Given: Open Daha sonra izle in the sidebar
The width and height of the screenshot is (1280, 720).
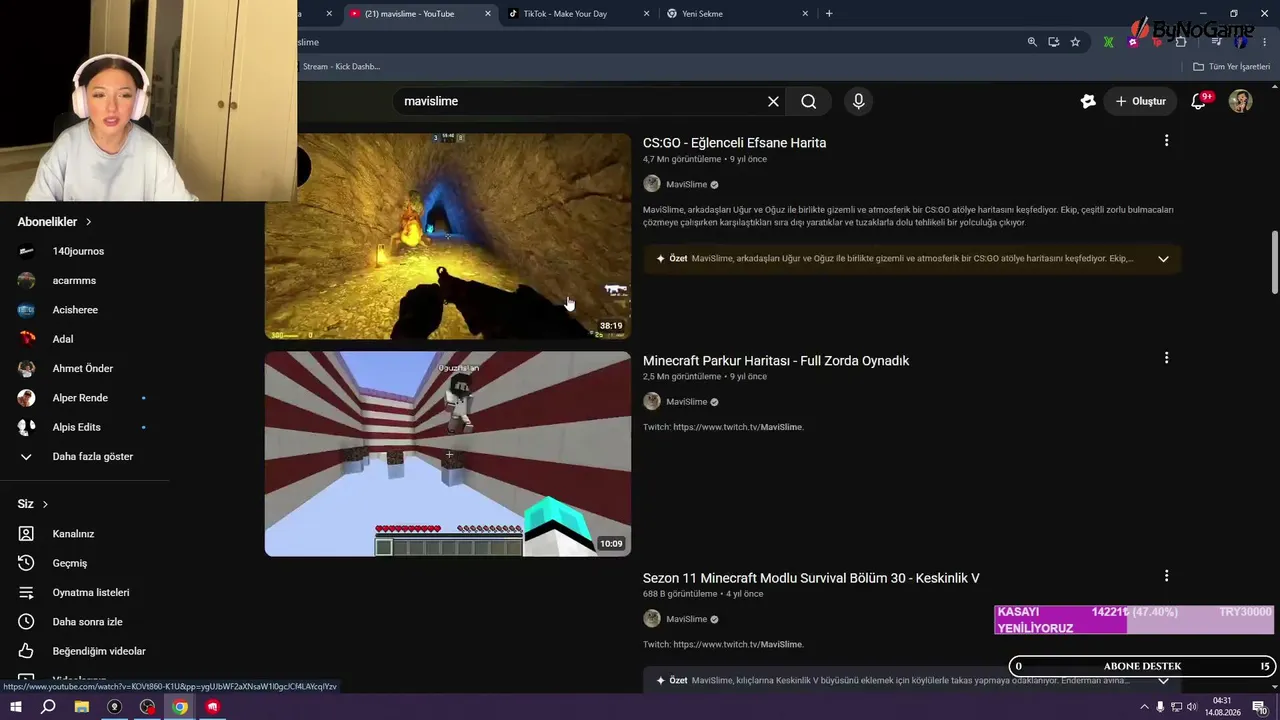Looking at the screenshot, I should 85,622.
